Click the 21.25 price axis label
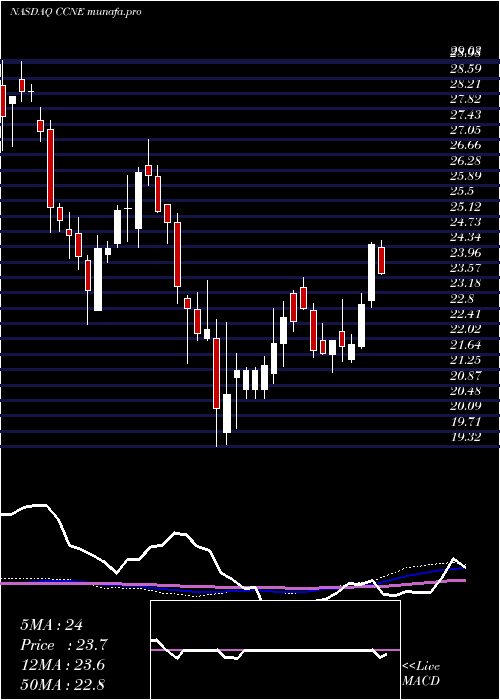Screen dimensions: 500x700 [466, 360]
